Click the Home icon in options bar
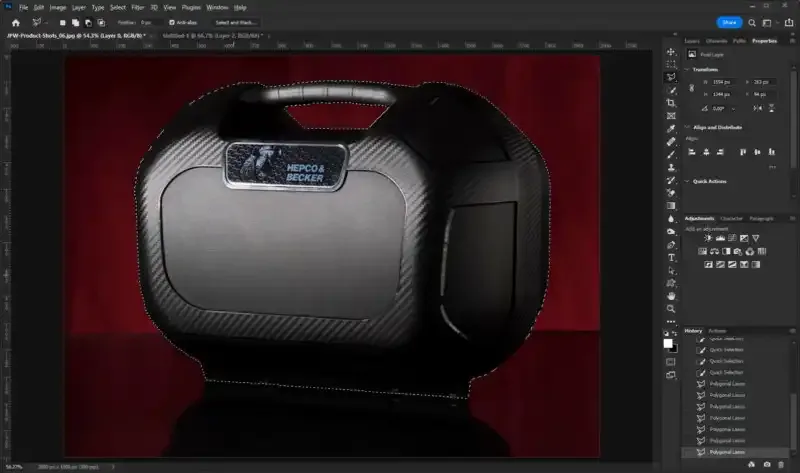The width and height of the screenshot is (800, 473). tap(15, 21)
